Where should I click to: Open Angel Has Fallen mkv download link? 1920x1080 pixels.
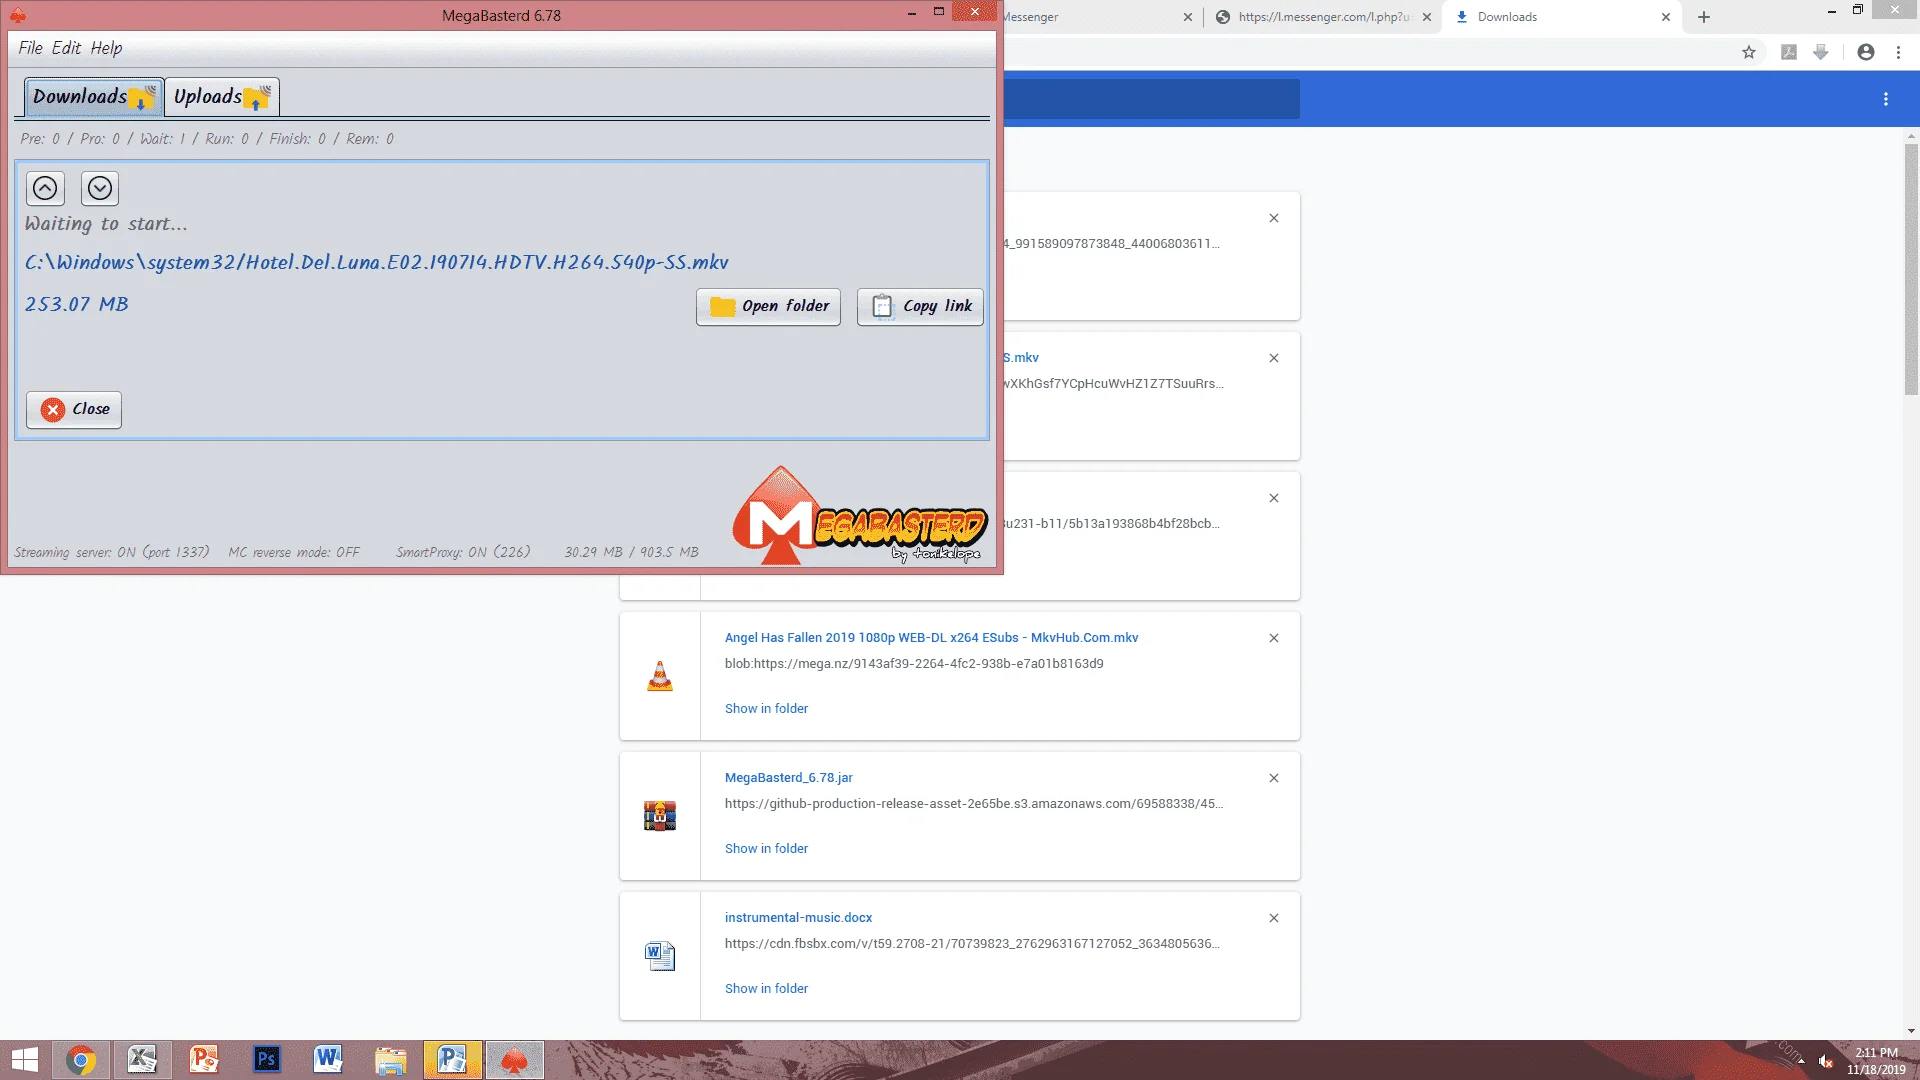[x=931, y=637]
